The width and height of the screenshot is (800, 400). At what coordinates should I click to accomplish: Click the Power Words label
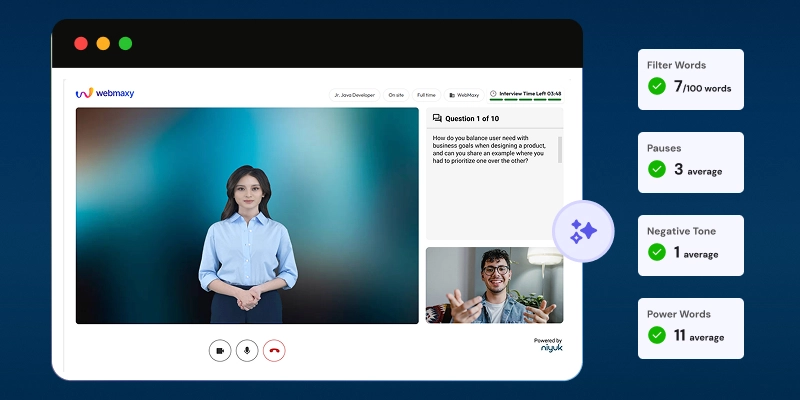[679, 314]
